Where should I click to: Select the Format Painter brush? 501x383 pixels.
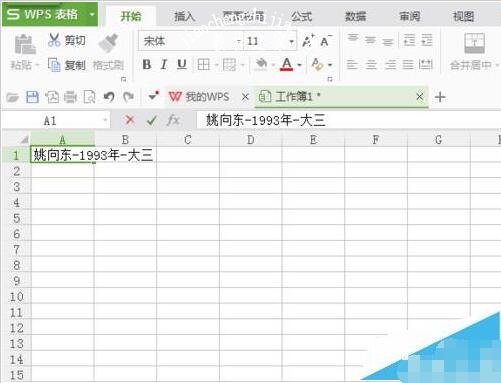pos(108,43)
